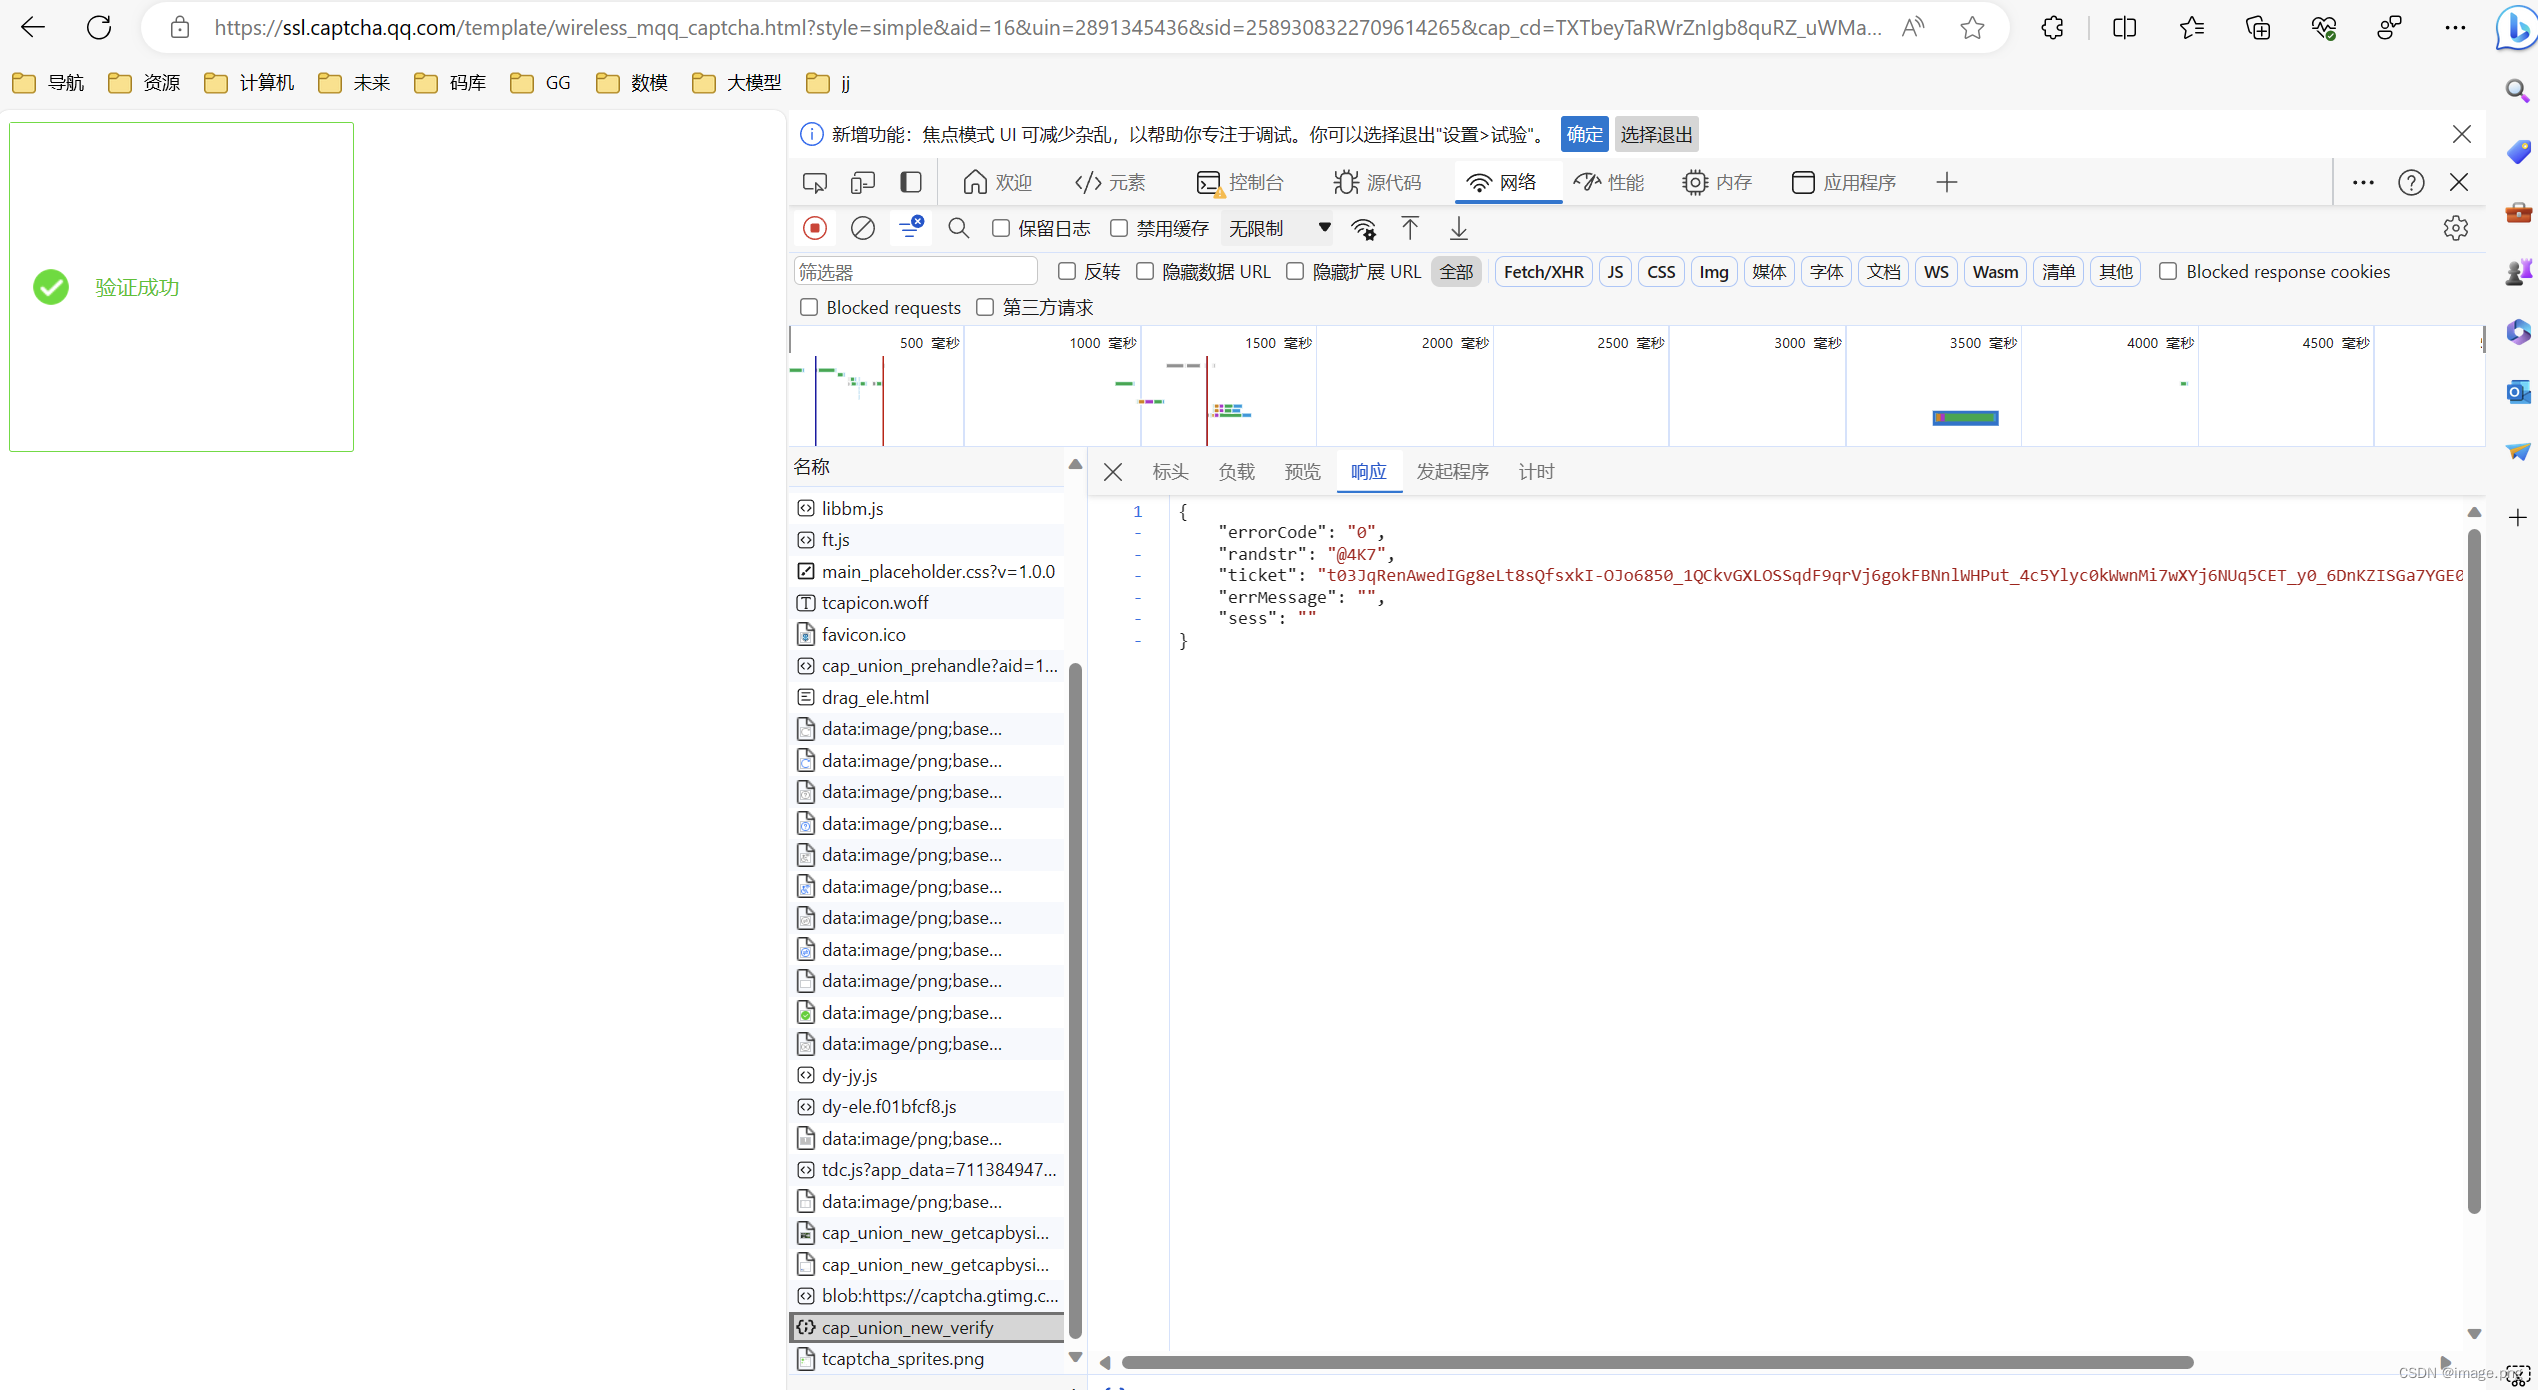Refresh the browser page
Image resolution: width=2538 pixels, height=1390 pixels.
point(99,28)
